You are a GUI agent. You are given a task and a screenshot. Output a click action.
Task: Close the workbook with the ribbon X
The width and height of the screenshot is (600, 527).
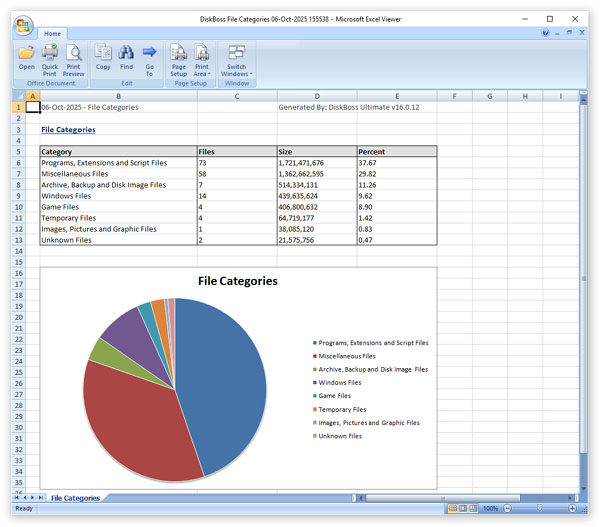(582, 33)
